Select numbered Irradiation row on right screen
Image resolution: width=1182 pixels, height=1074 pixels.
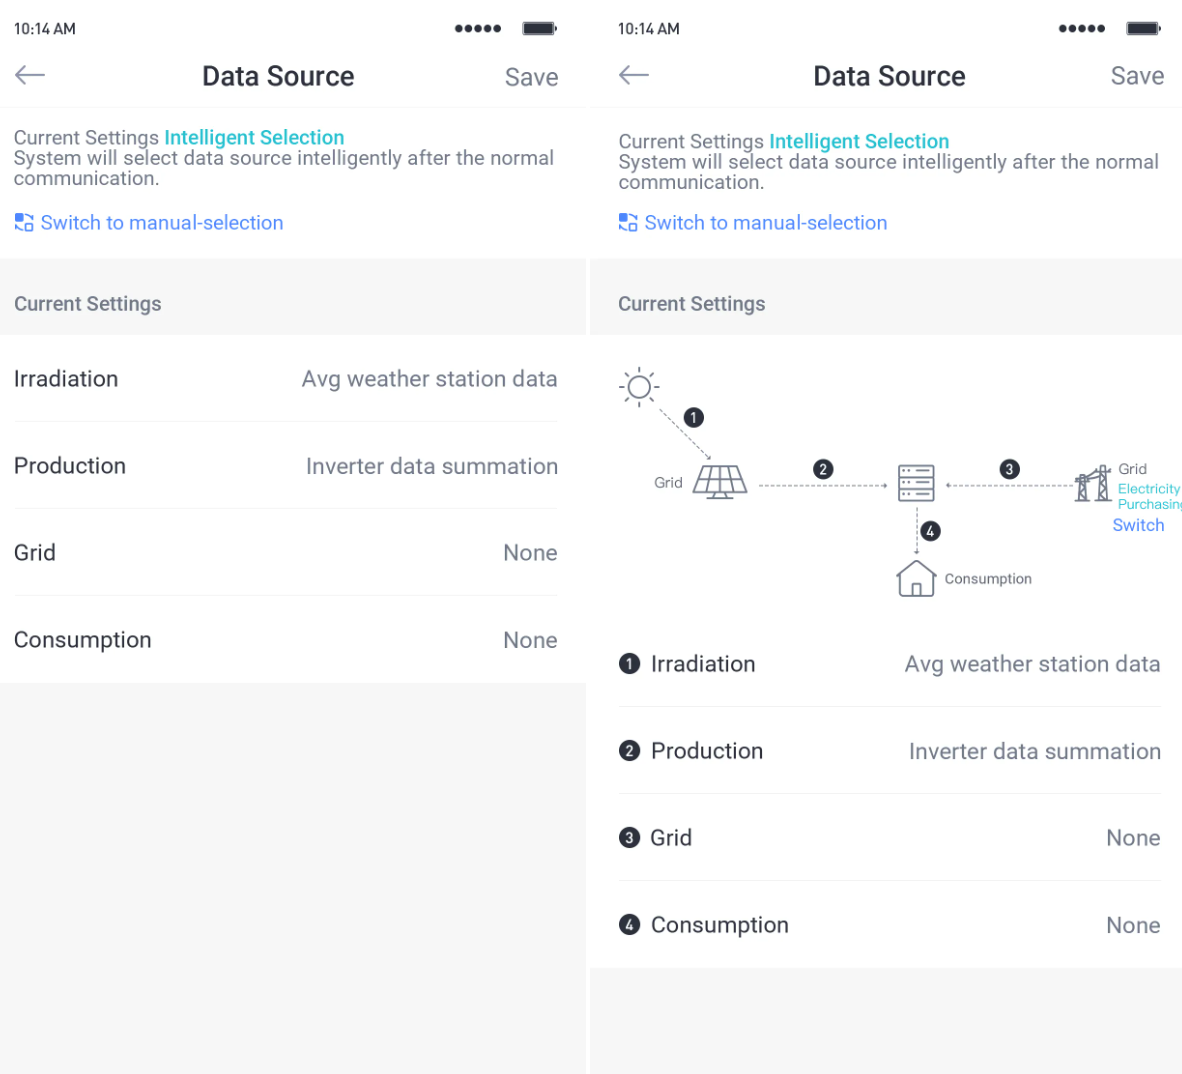pyautogui.click(x=889, y=664)
